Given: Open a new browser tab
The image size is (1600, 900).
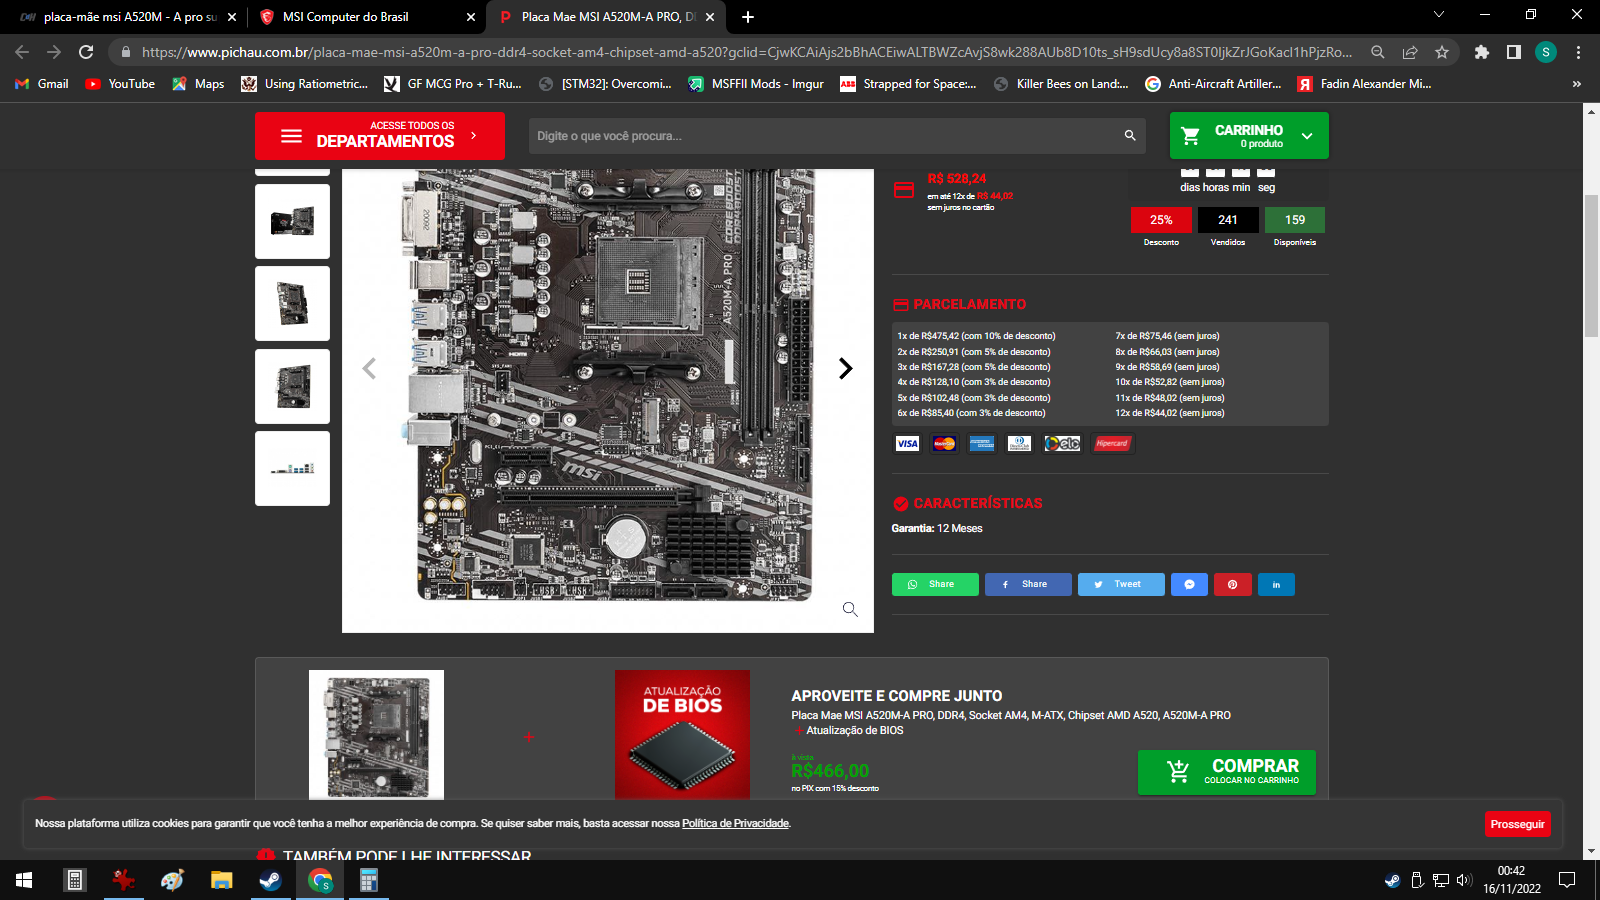Looking at the screenshot, I should [748, 17].
